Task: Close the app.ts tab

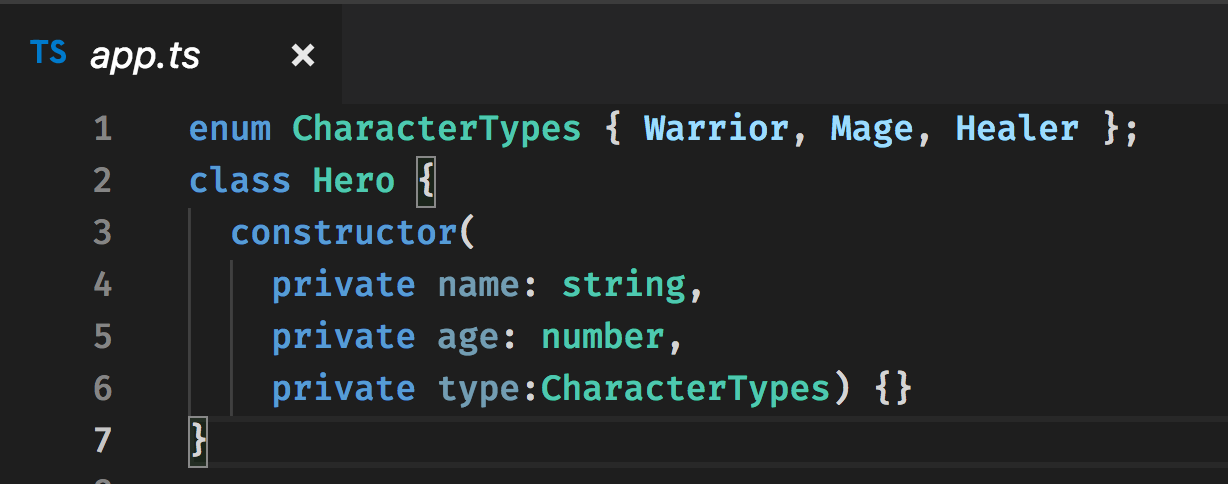Action: (302, 56)
